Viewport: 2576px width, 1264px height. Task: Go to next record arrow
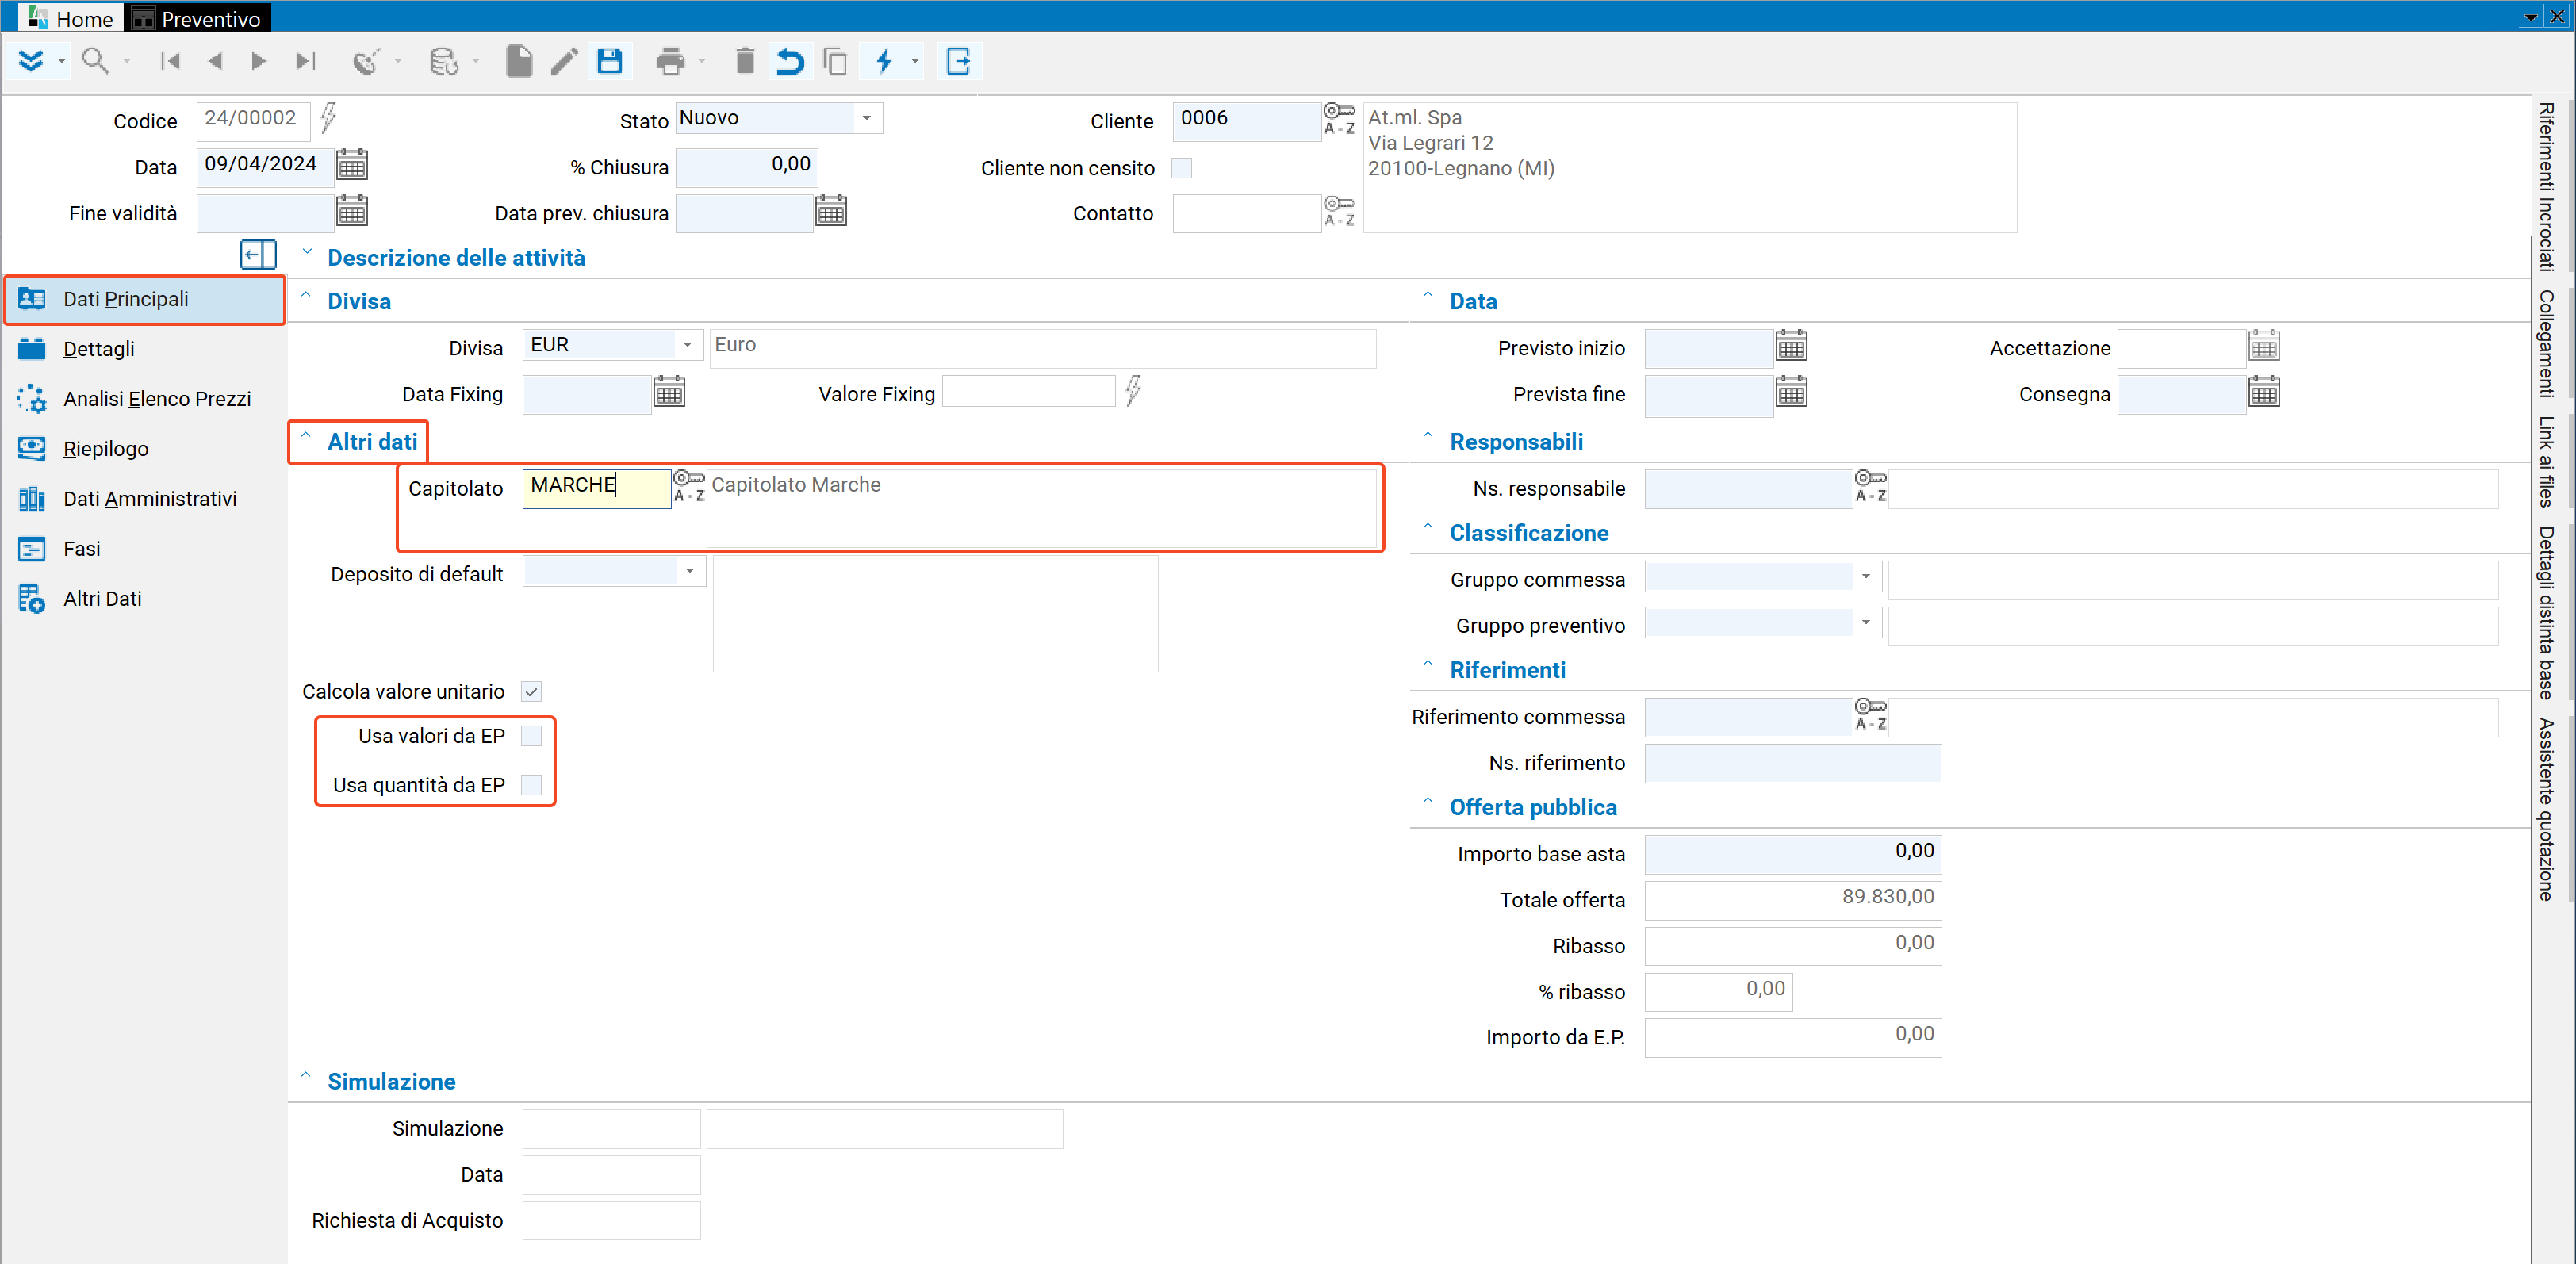click(x=259, y=61)
